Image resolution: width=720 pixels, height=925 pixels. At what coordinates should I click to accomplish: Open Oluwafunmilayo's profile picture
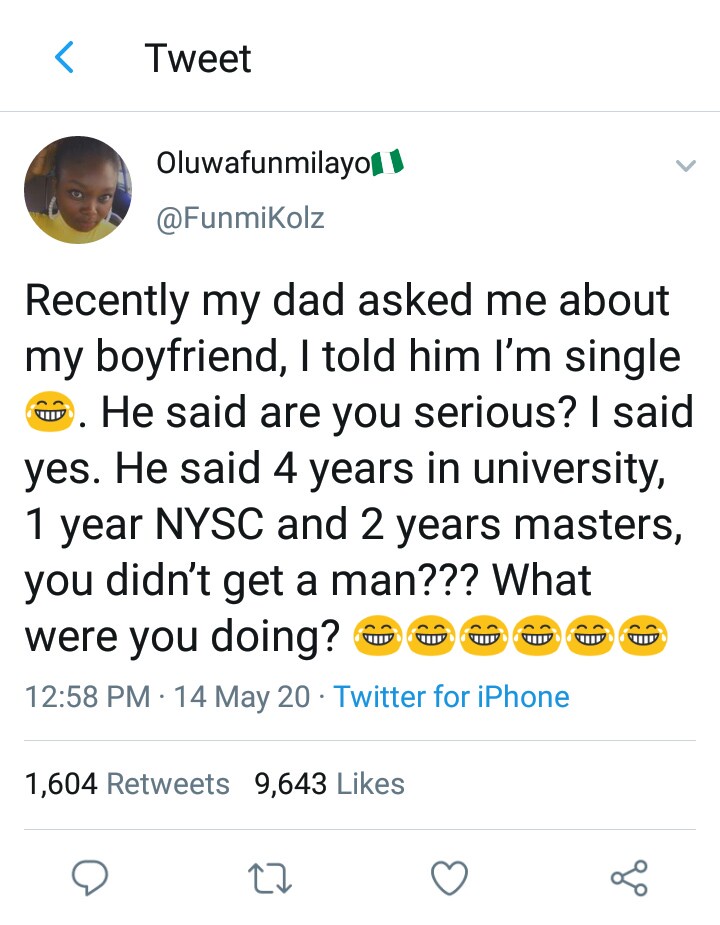click(x=78, y=190)
